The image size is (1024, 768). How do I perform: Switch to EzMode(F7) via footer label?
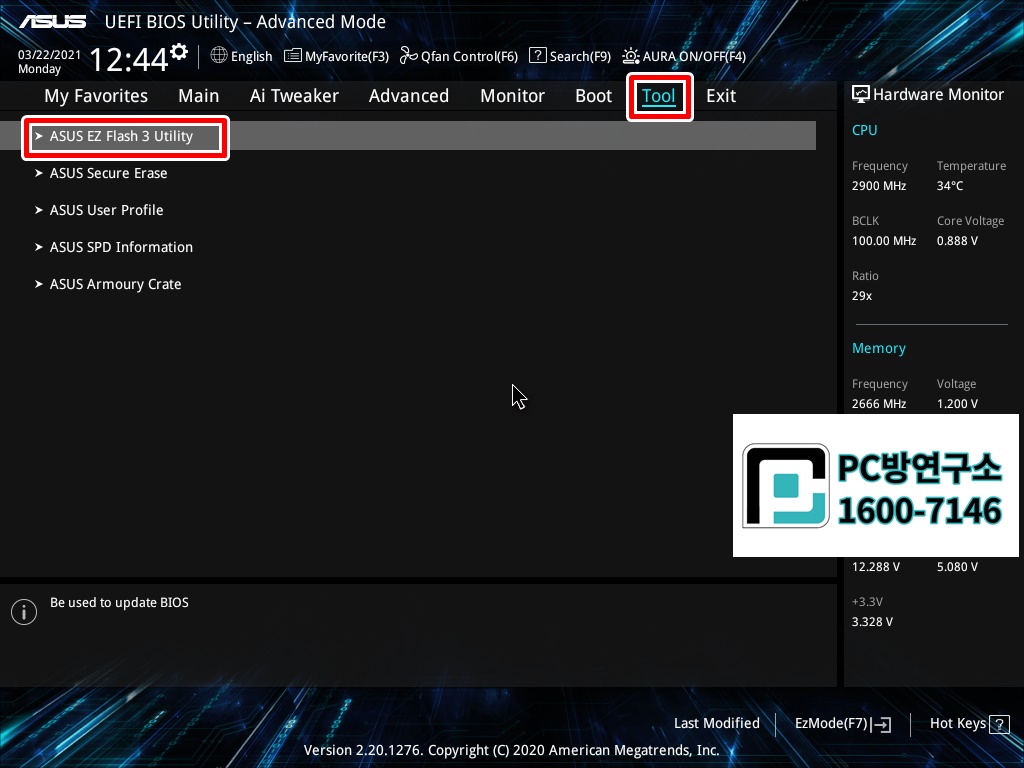pyautogui.click(x=831, y=724)
